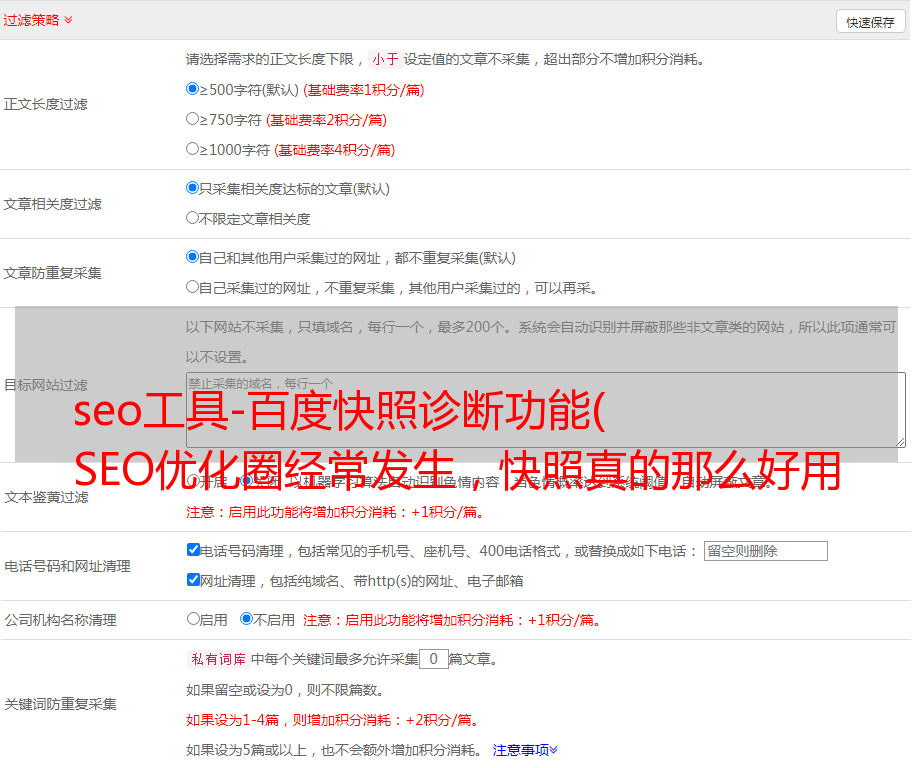Click the 快速保存 button
Image resolution: width=912 pixels, height=768 pixels.
tap(870, 22)
